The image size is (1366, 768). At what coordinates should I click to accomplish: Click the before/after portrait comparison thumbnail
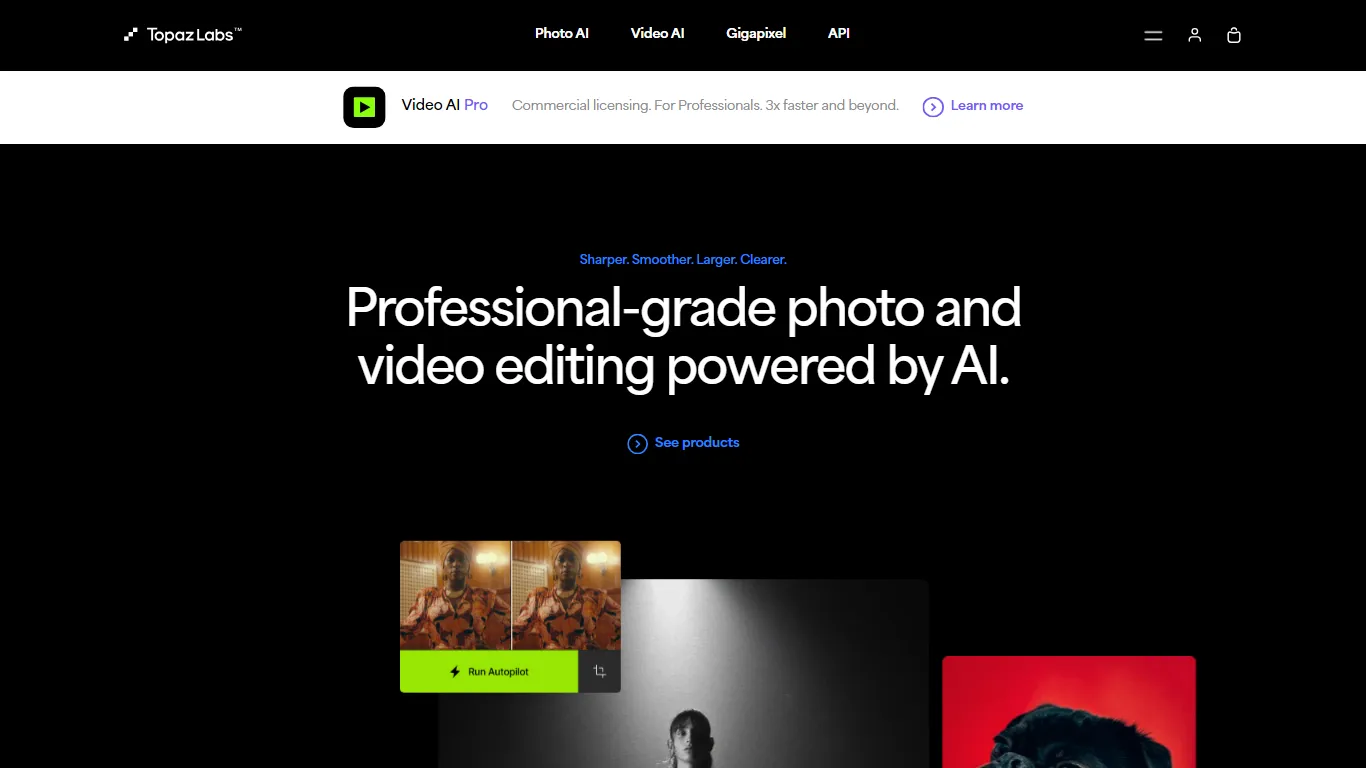click(x=510, y=596)
